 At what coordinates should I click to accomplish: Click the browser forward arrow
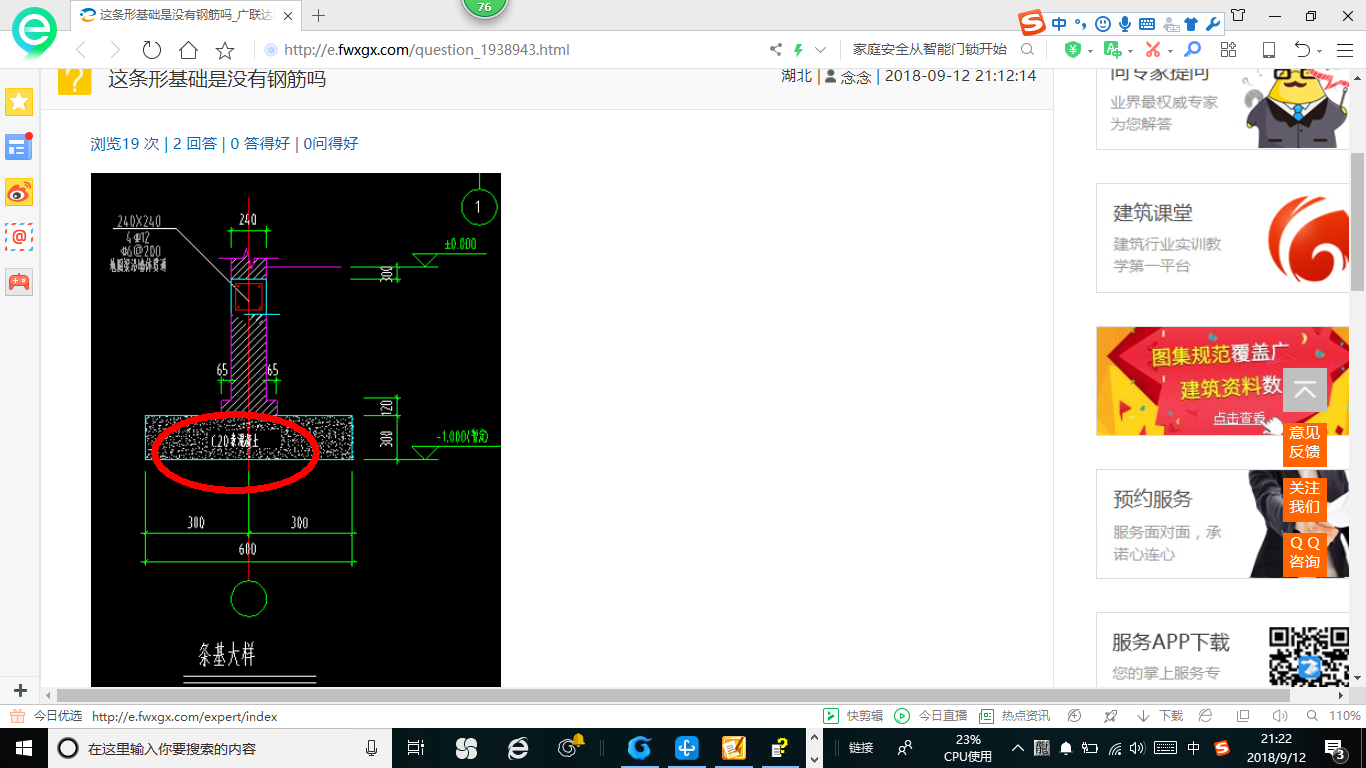click(x=115, y=50)
